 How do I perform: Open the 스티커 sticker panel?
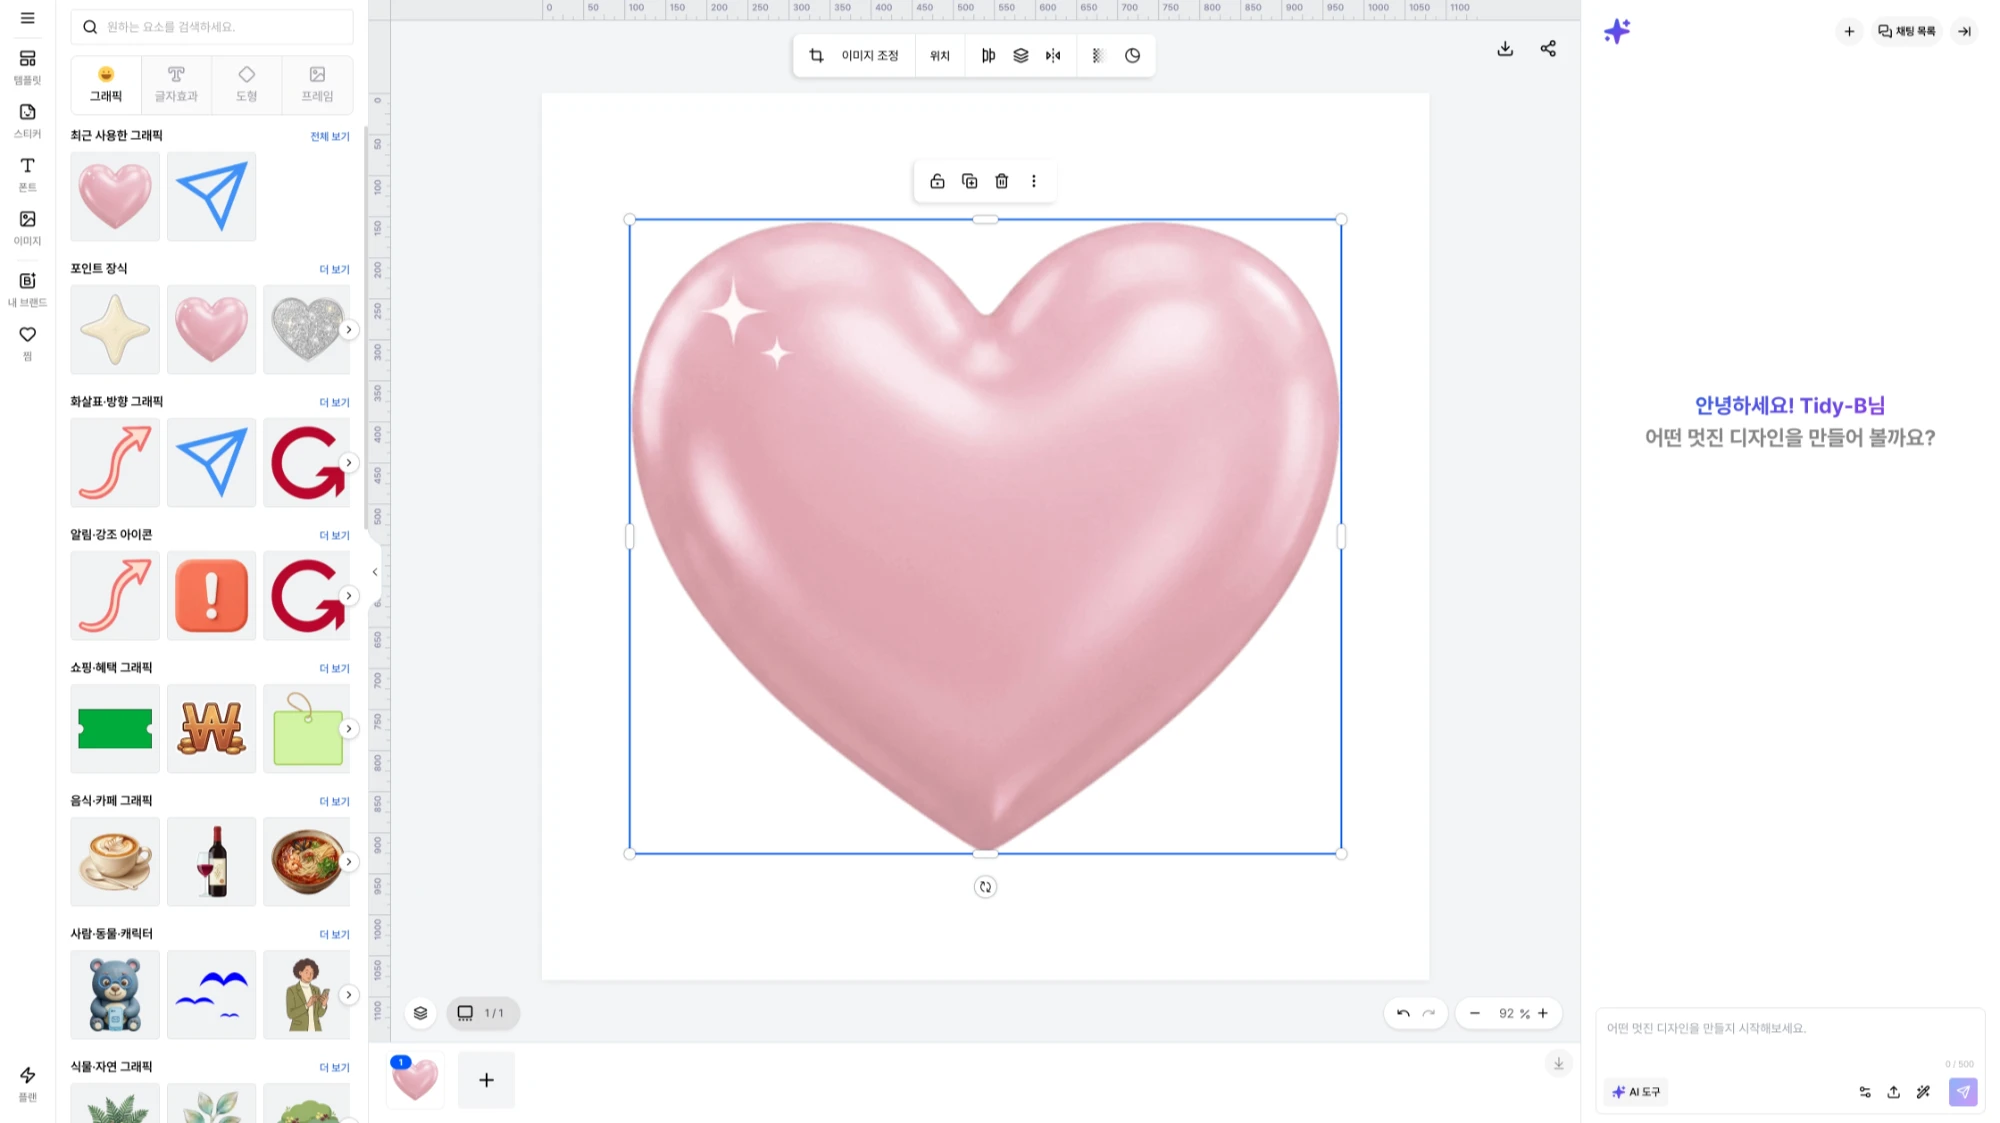27,121
